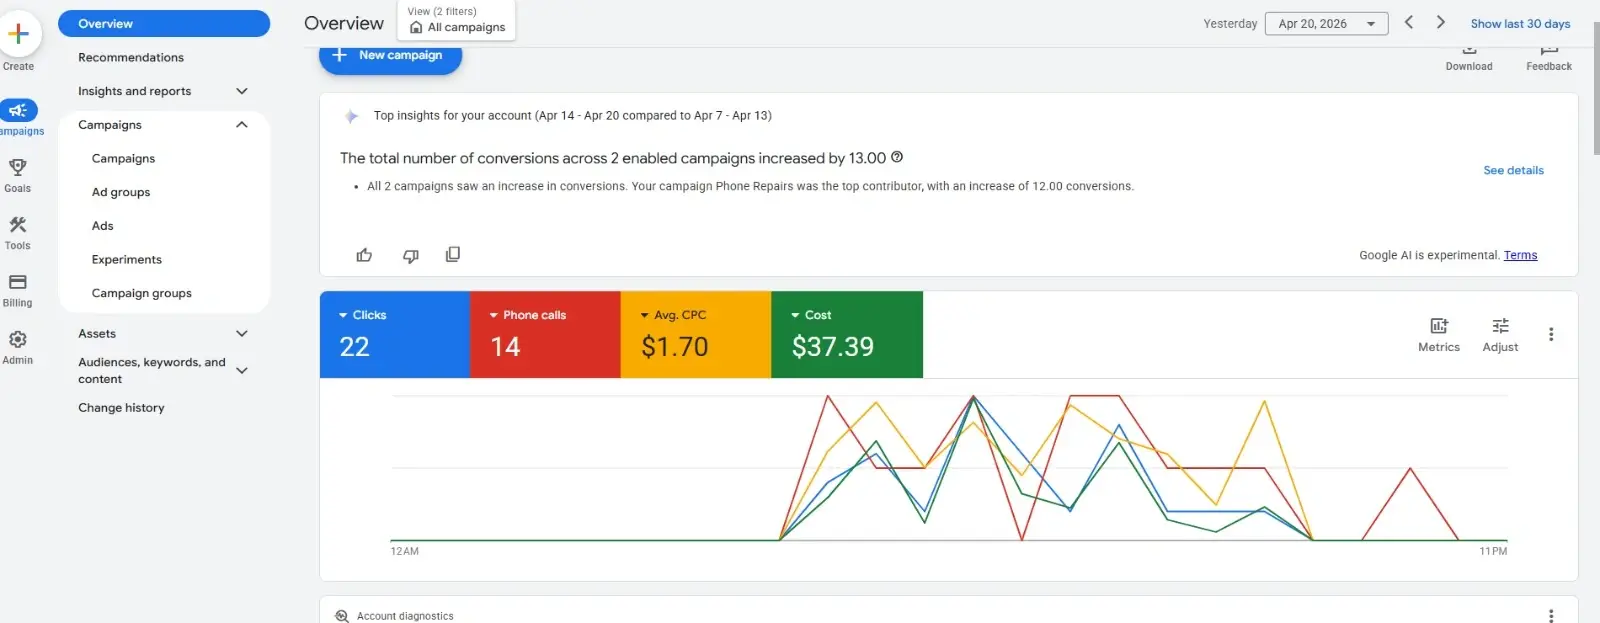Screen dimensions: 1600x623
Task: Expand Audiences, keywords, and content
Action: (241, 370)
